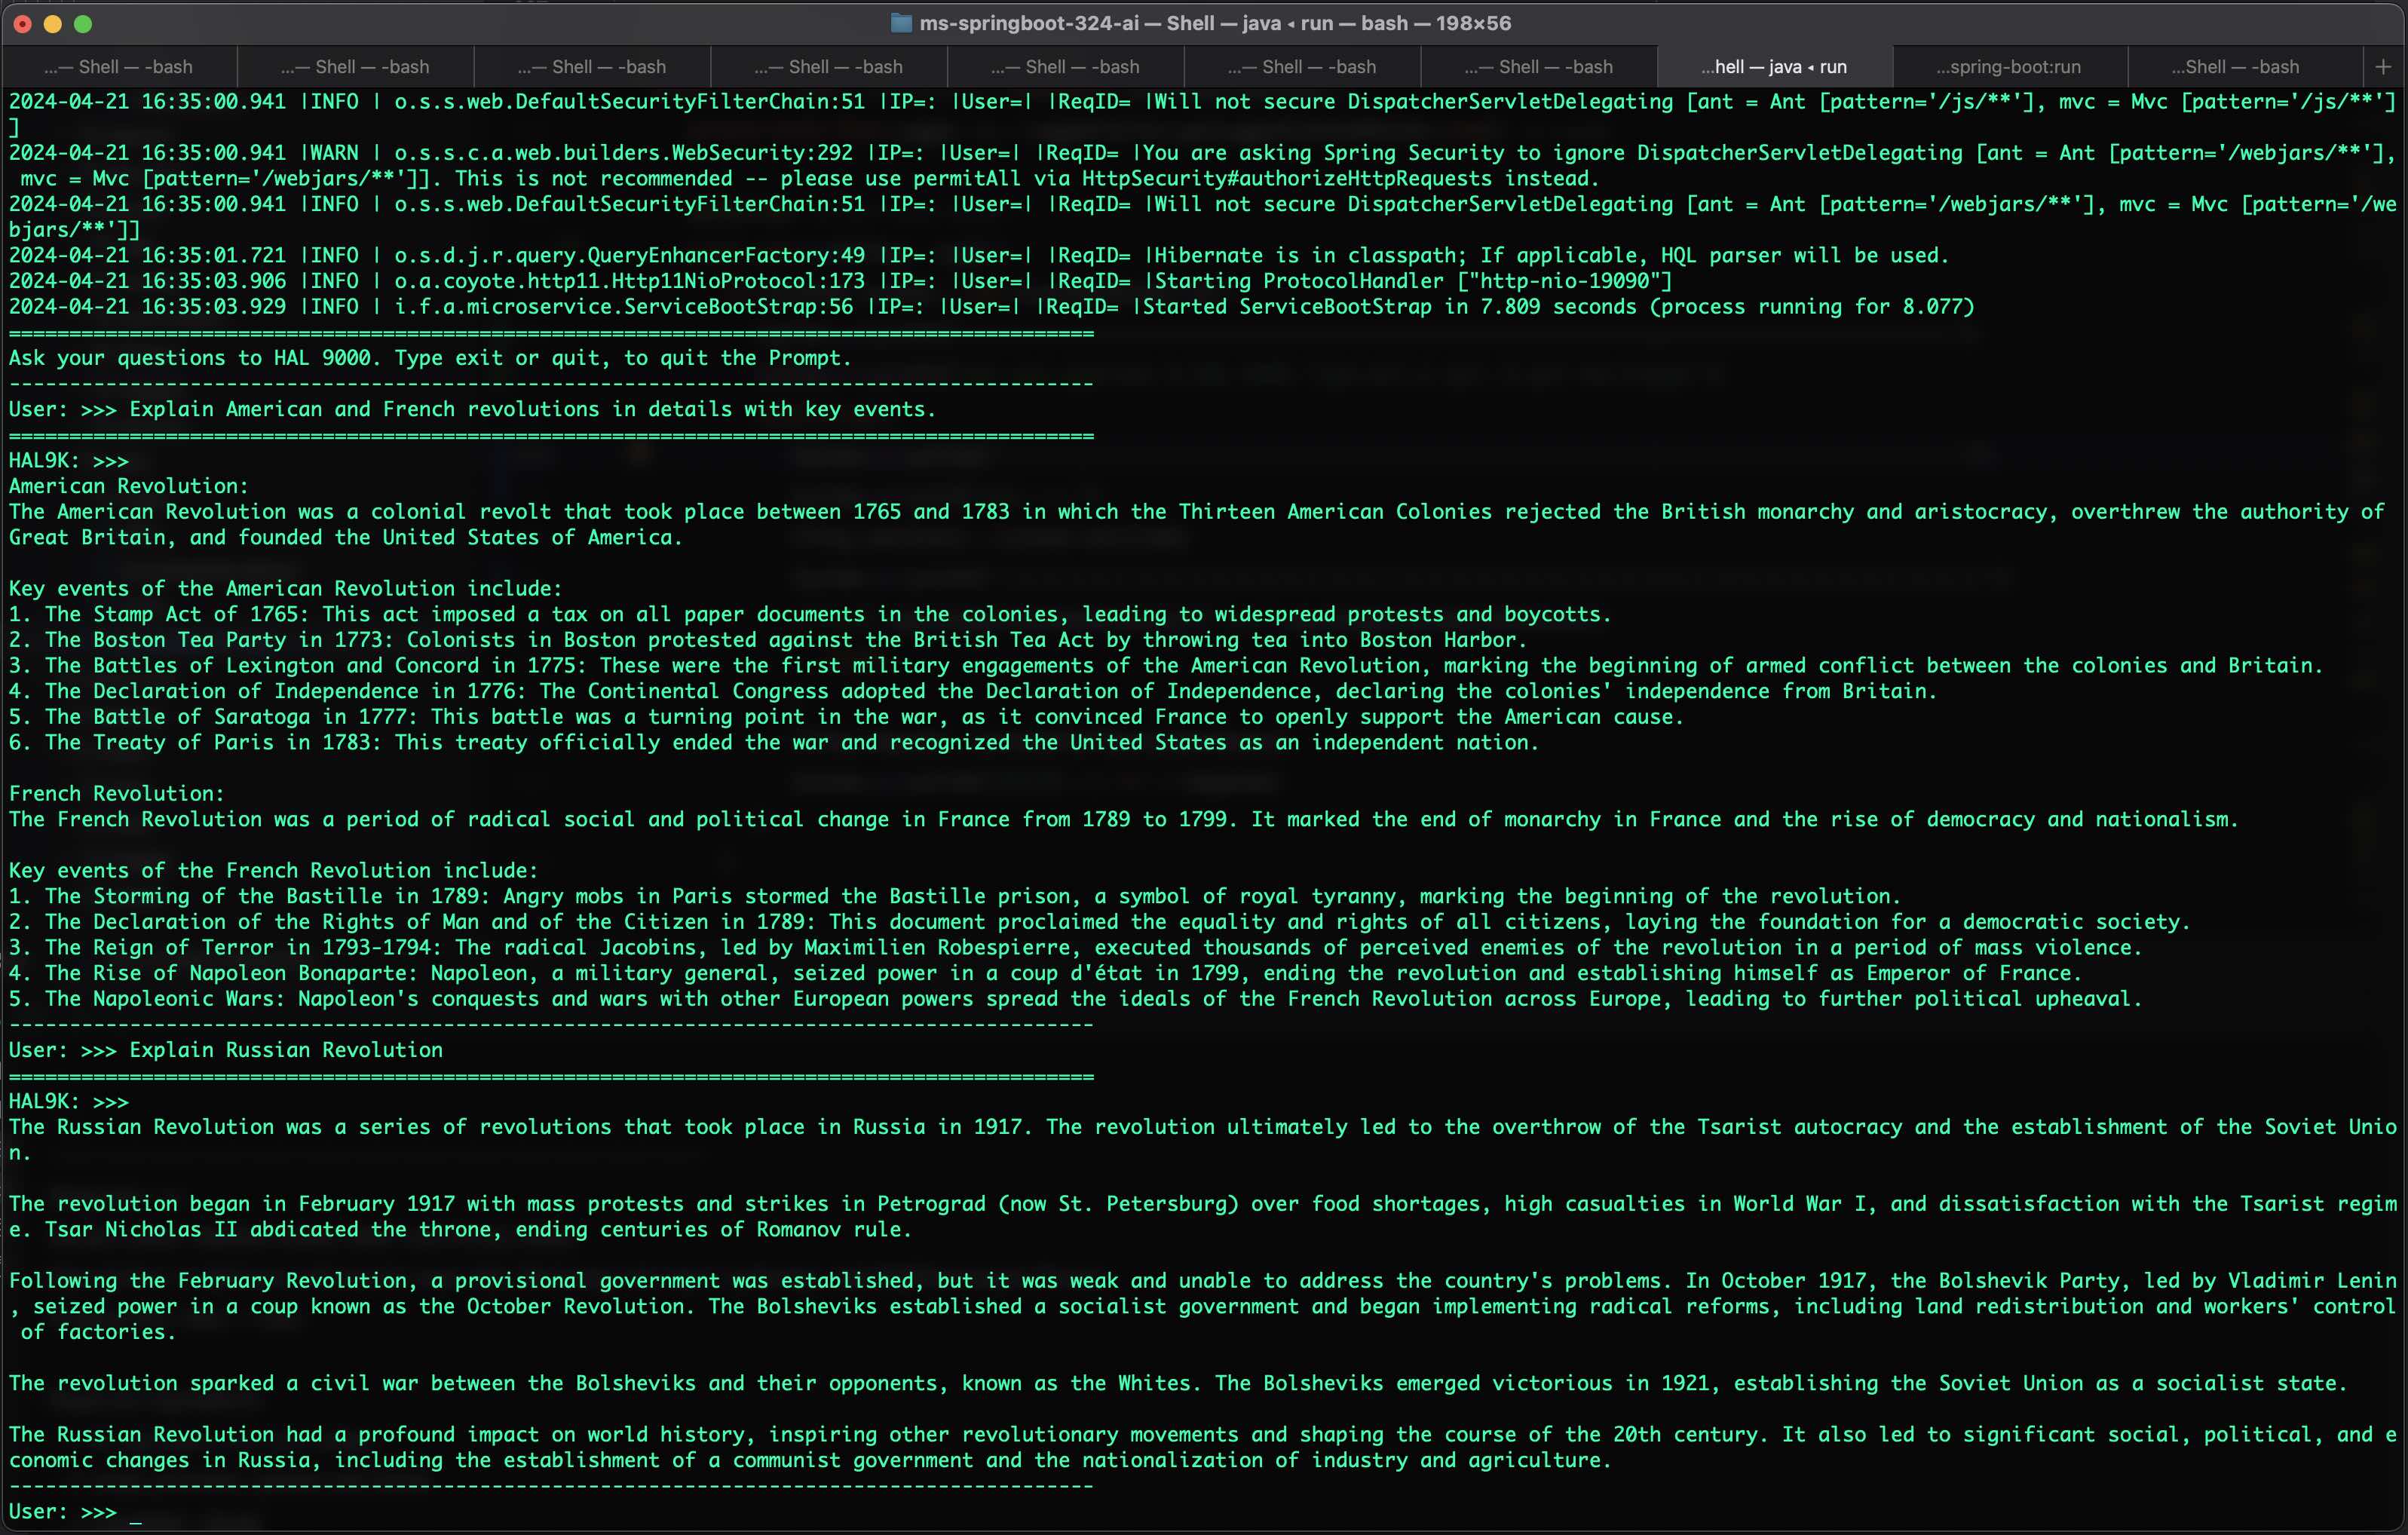The image size is (2408, 1535).
Task: Minimize the window using yellow button
Action: click(53, 23)
